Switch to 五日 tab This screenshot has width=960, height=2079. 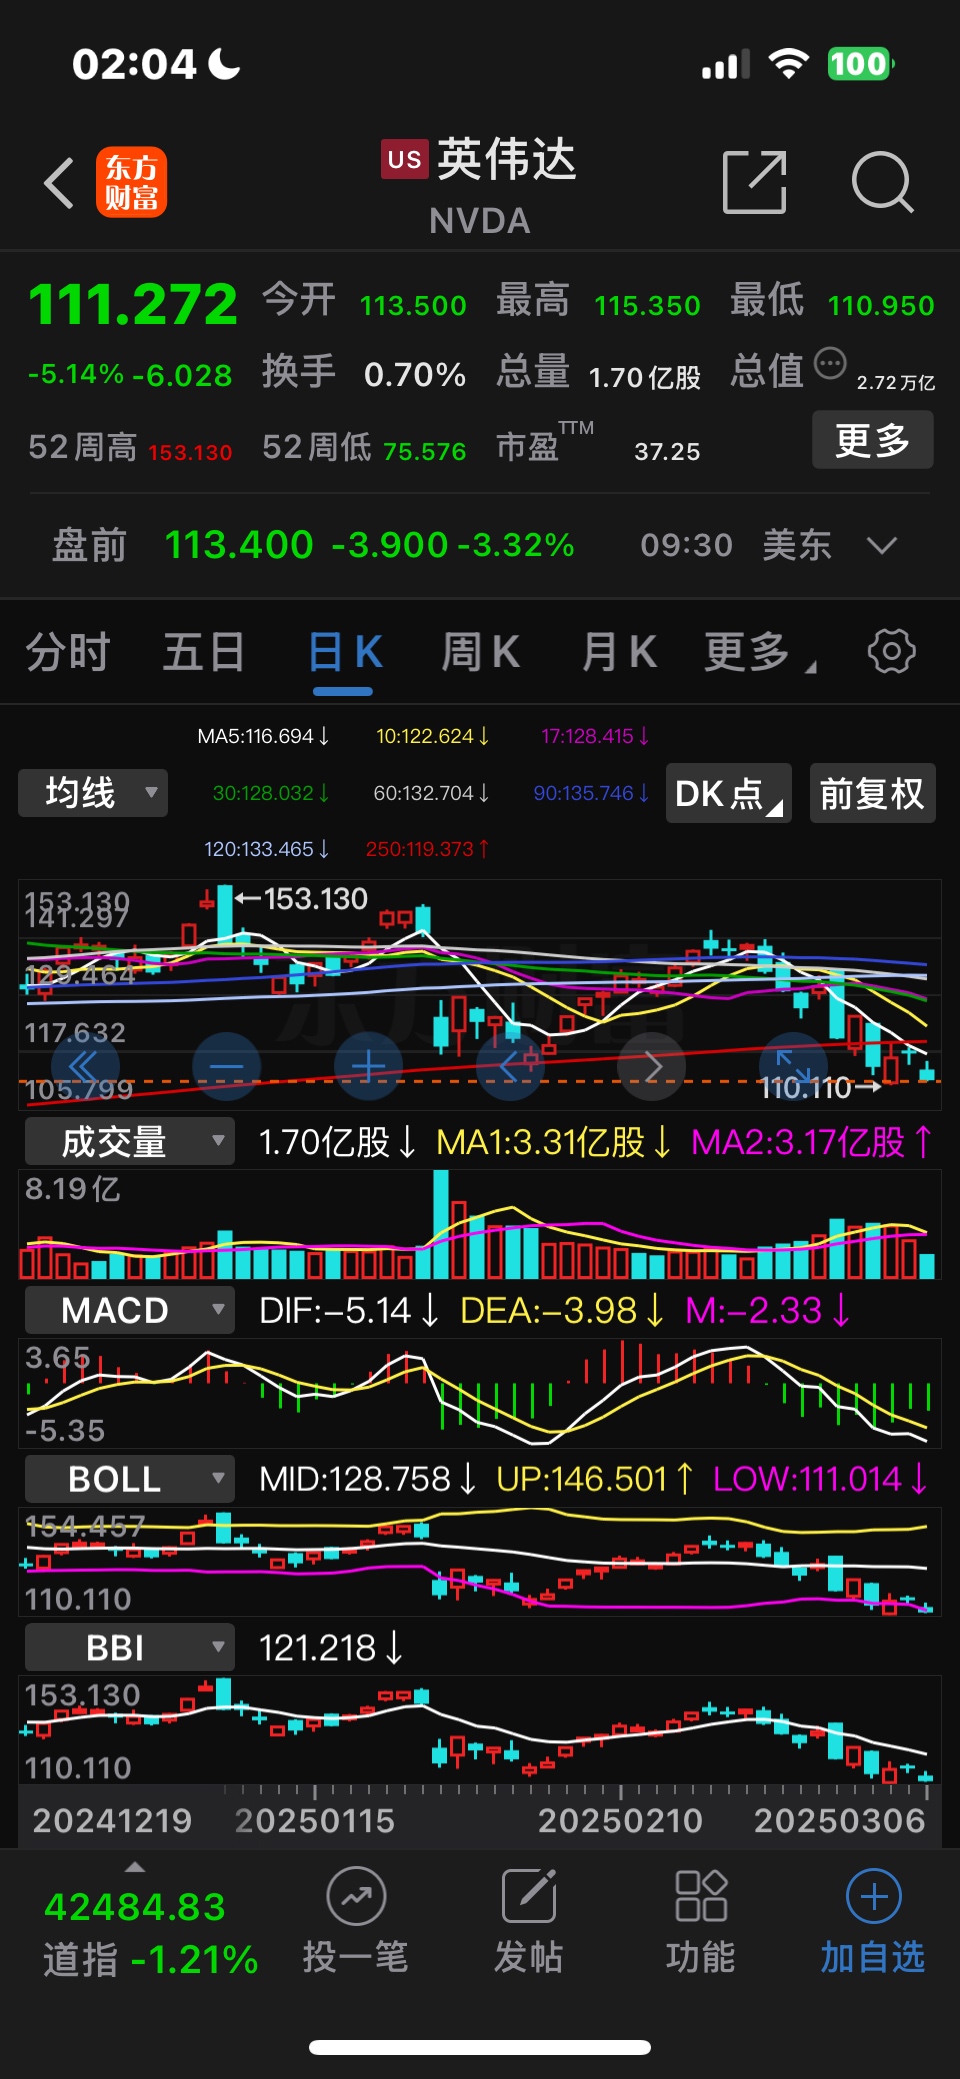pyautogui.click(x=204, y=652)
